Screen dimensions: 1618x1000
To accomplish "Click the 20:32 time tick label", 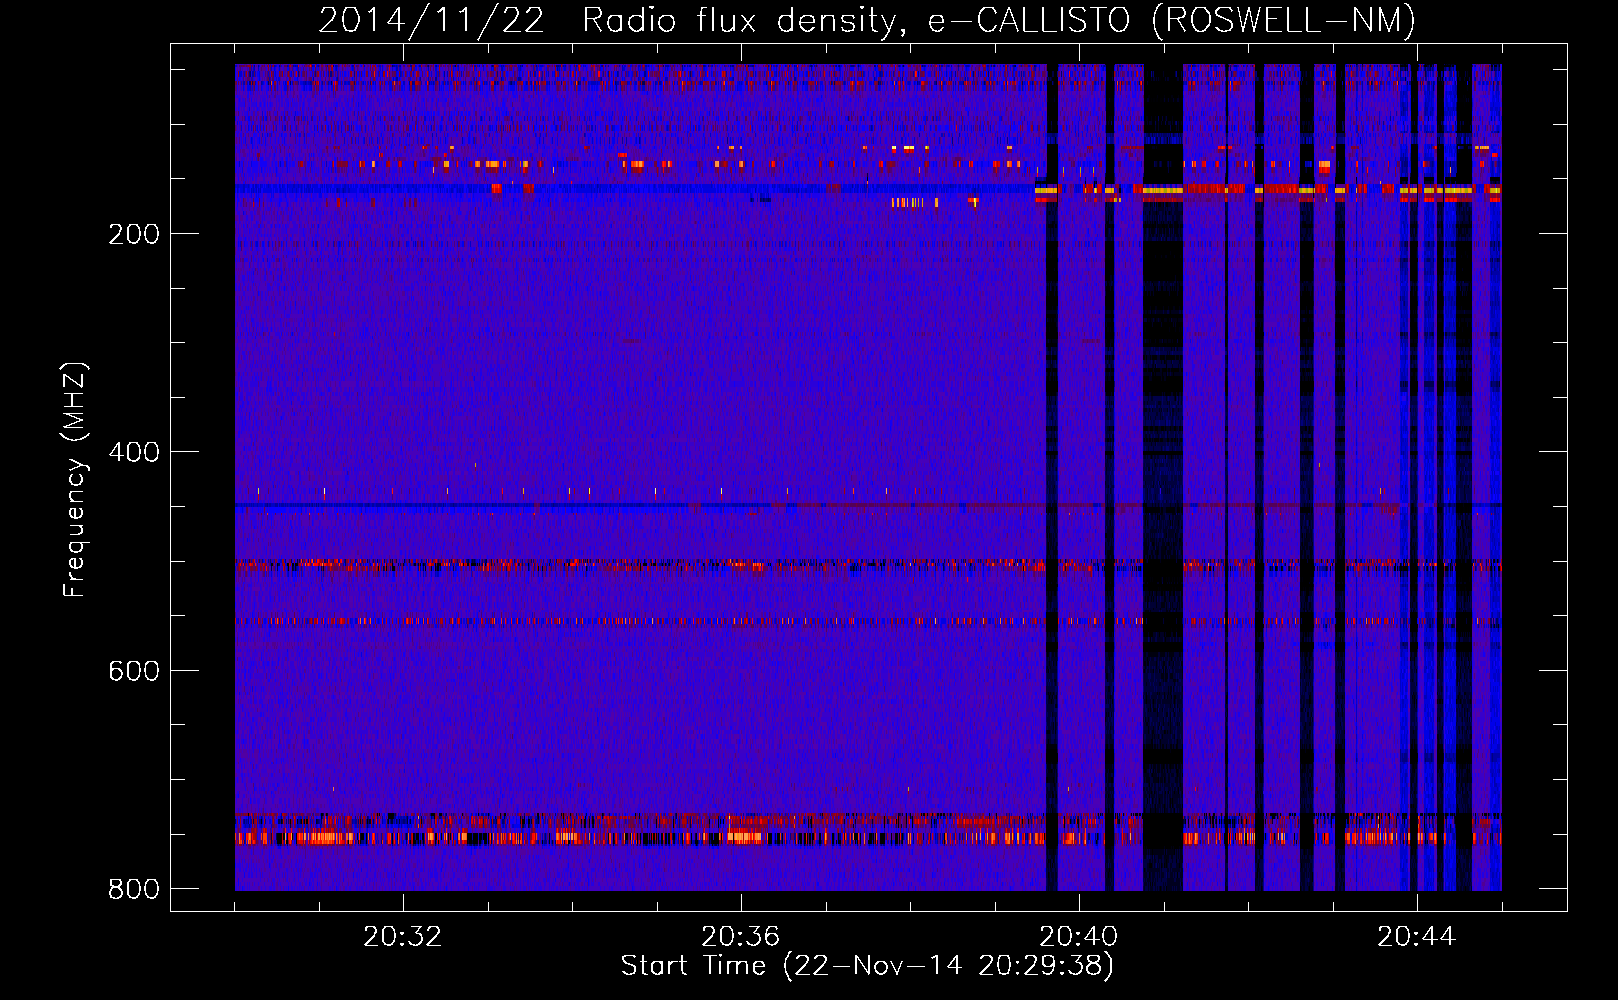I will (403, 937).
